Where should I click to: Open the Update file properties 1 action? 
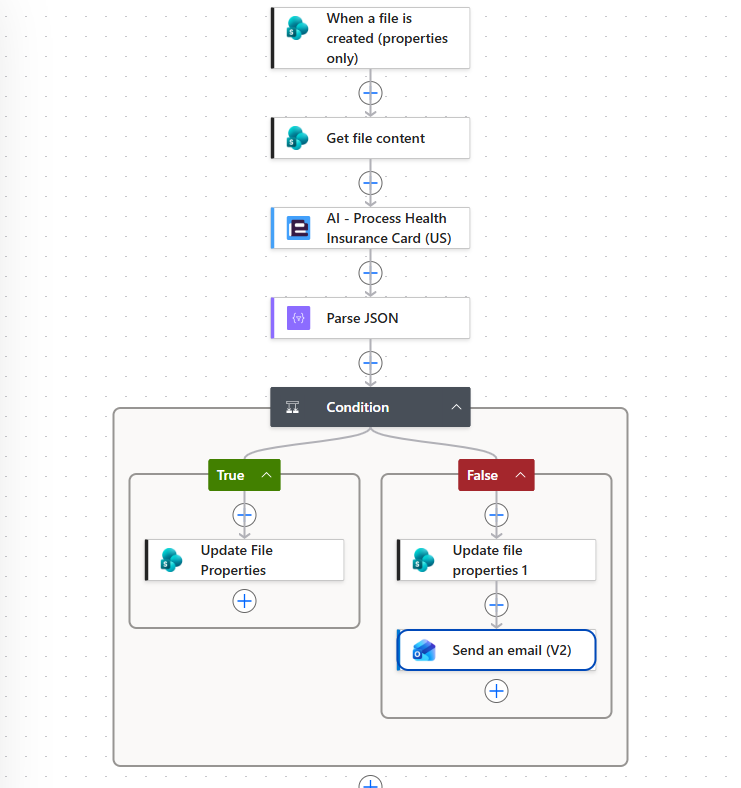496,560
